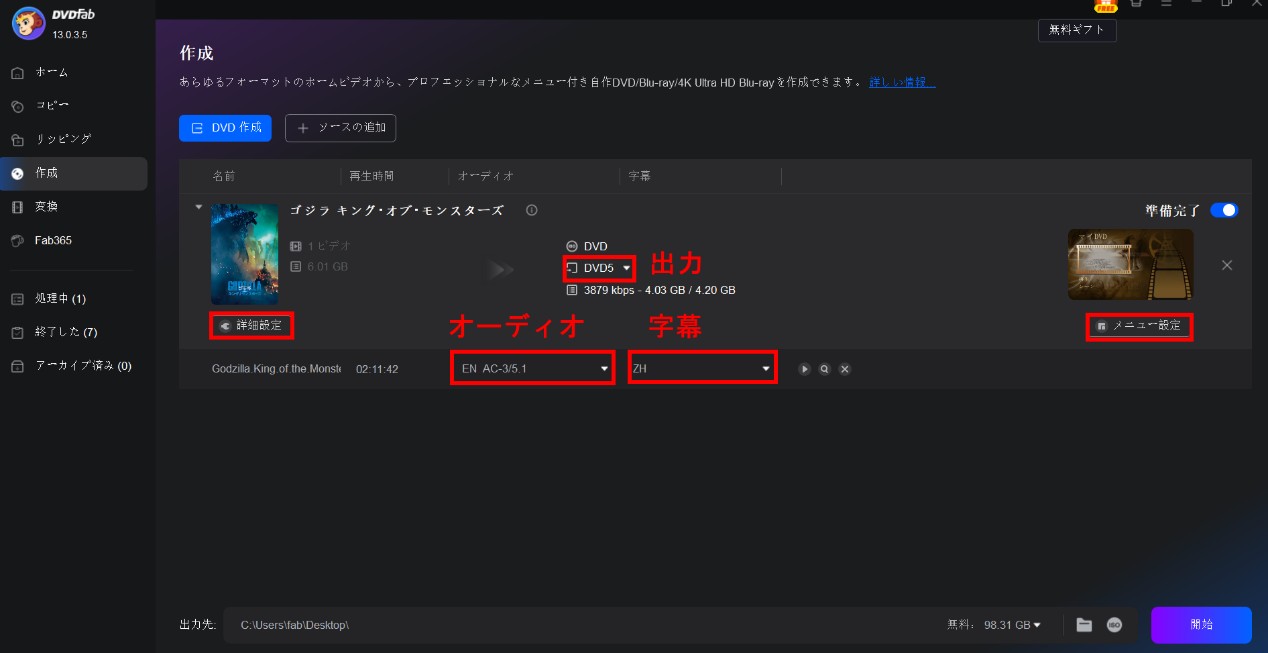
Task: Delete the title row with X icon
Action: click(x=844, y=369)
